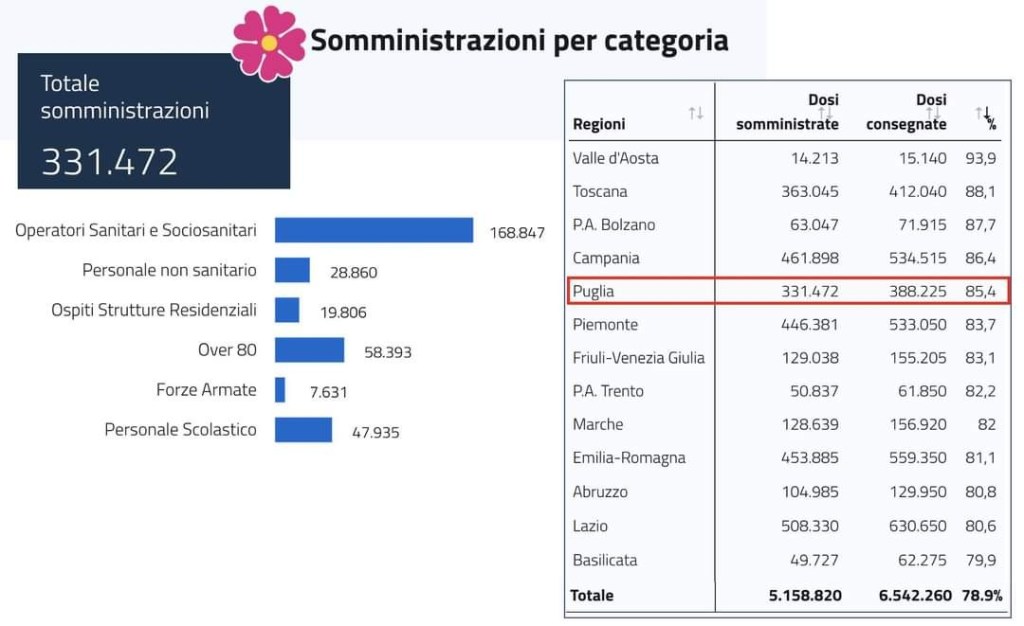Sort table by Regioni column arrows
This screenshot has width=1024, height=626.
pyautogui.click(x=696, y=113)
